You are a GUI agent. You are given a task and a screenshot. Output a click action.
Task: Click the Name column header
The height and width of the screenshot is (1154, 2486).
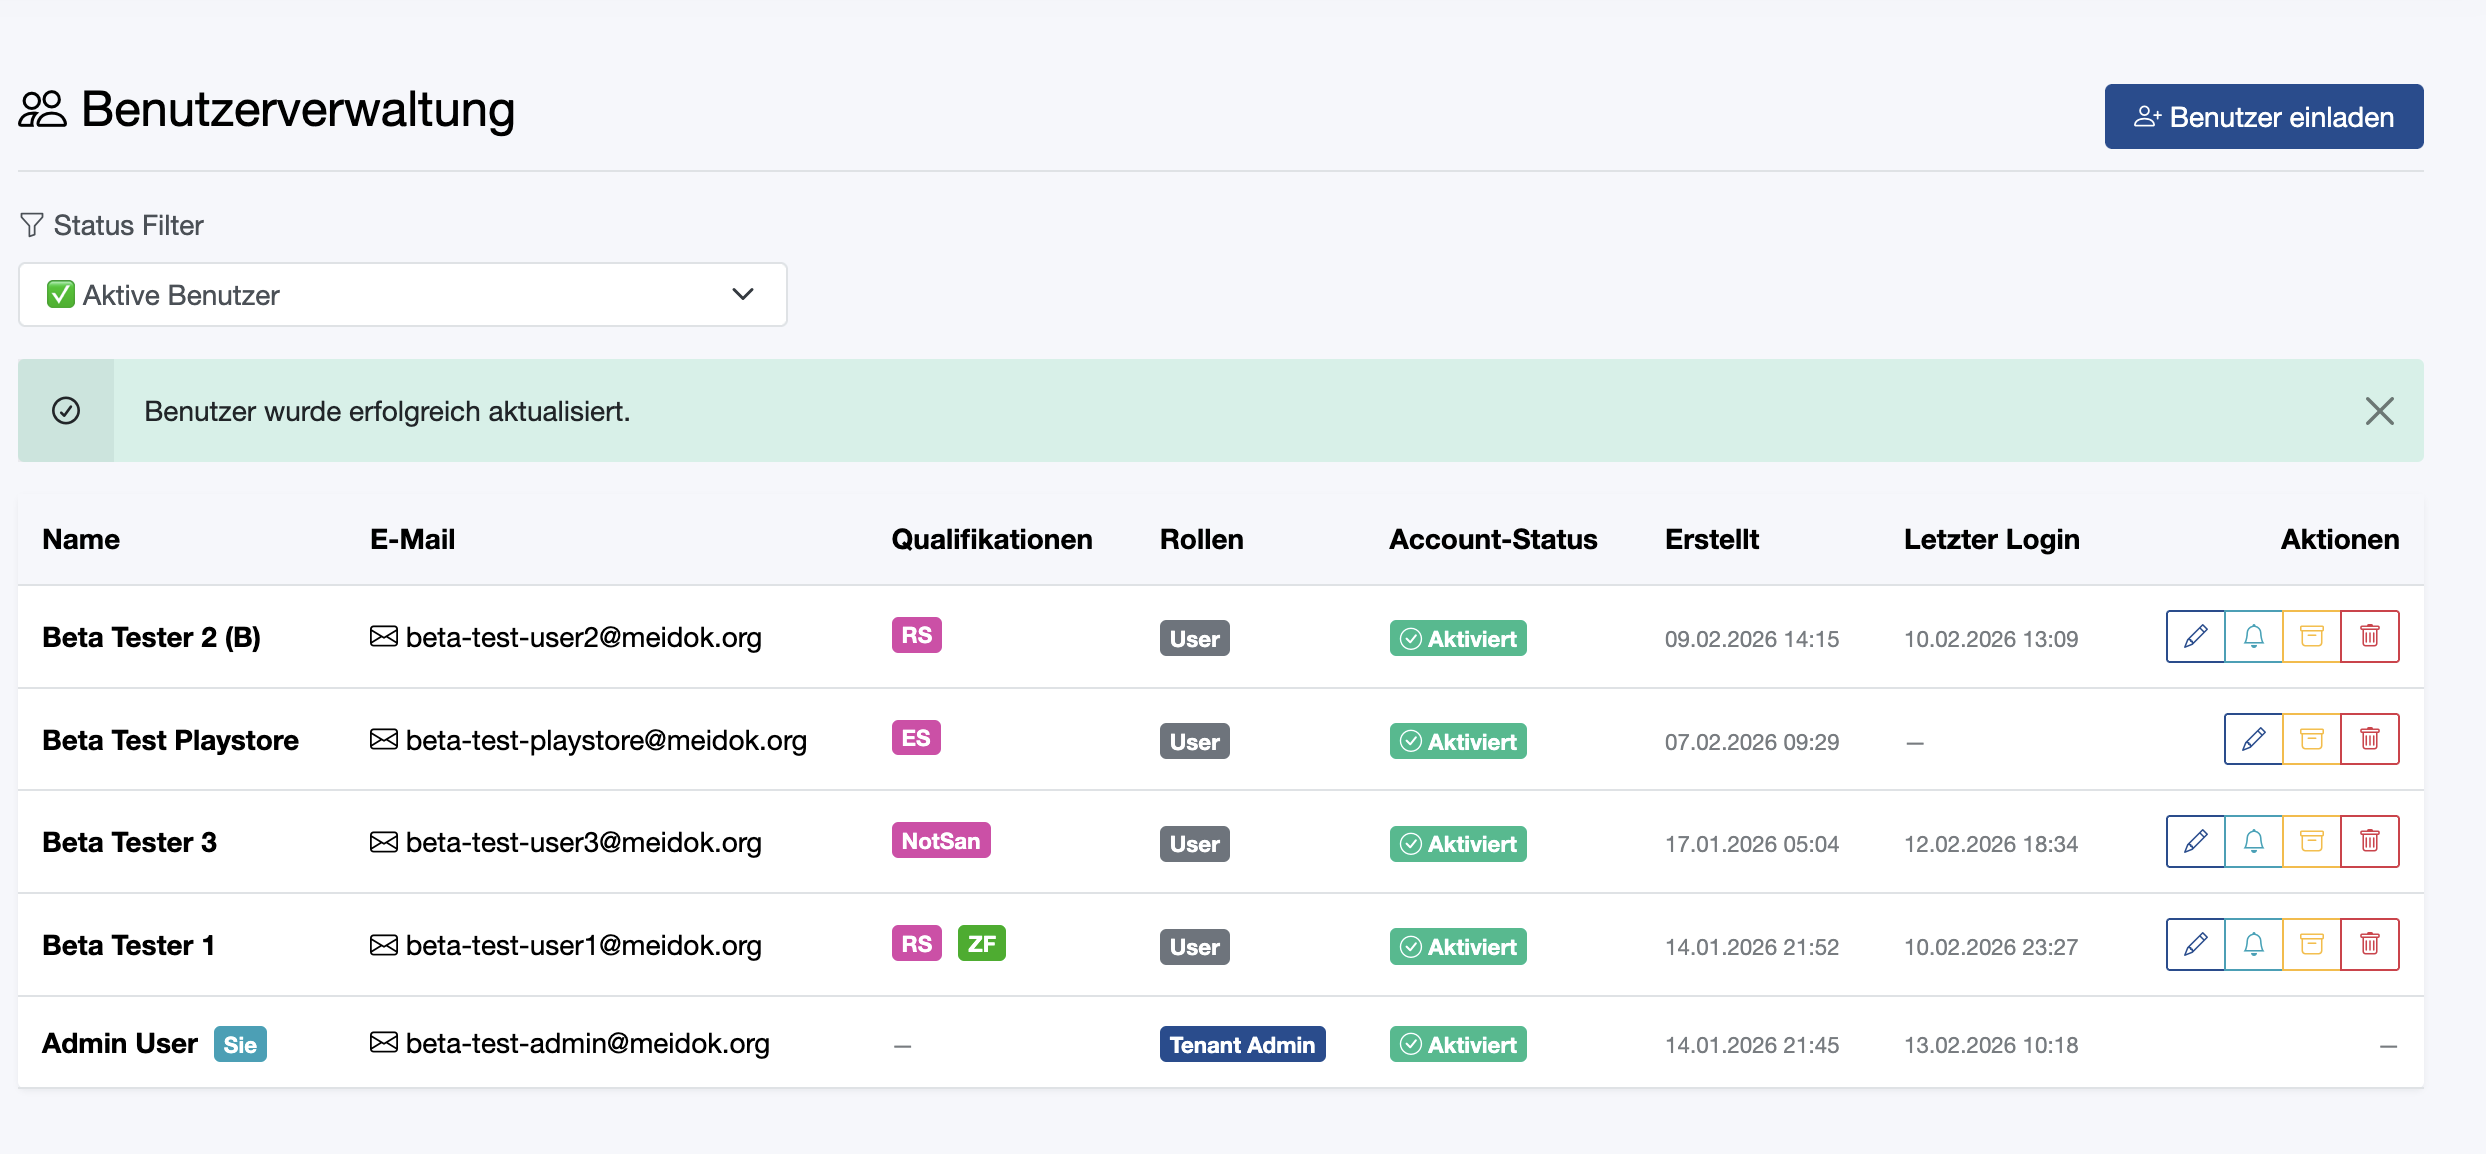(x=81, y=539)
